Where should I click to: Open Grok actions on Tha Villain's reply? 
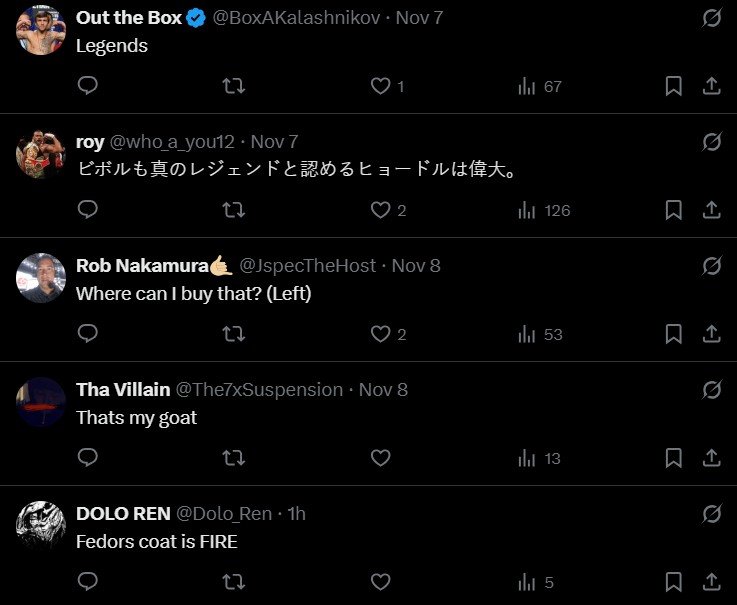tap(712, 390)
